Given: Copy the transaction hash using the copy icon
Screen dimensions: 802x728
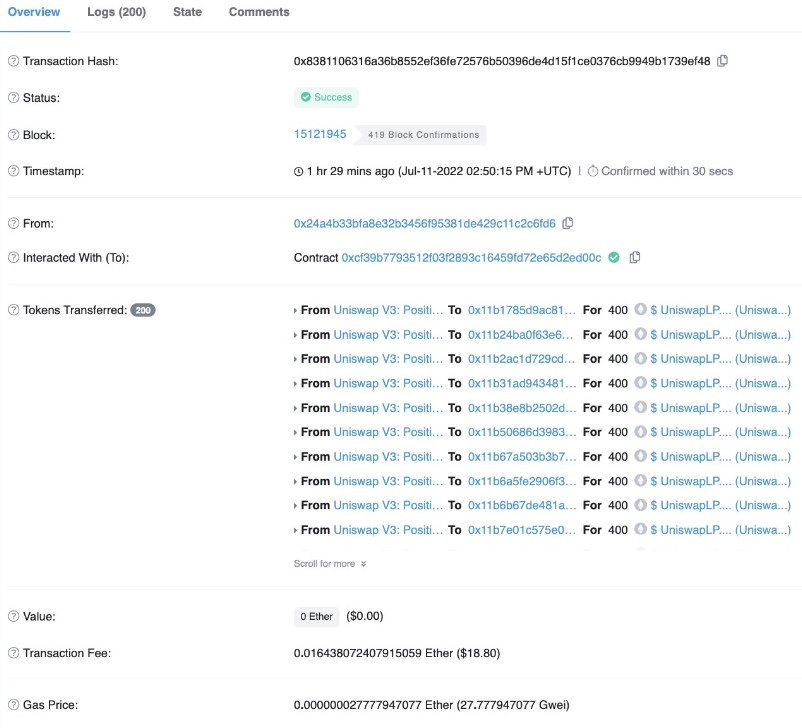Looking at the screenshot, I should point(722,61).
